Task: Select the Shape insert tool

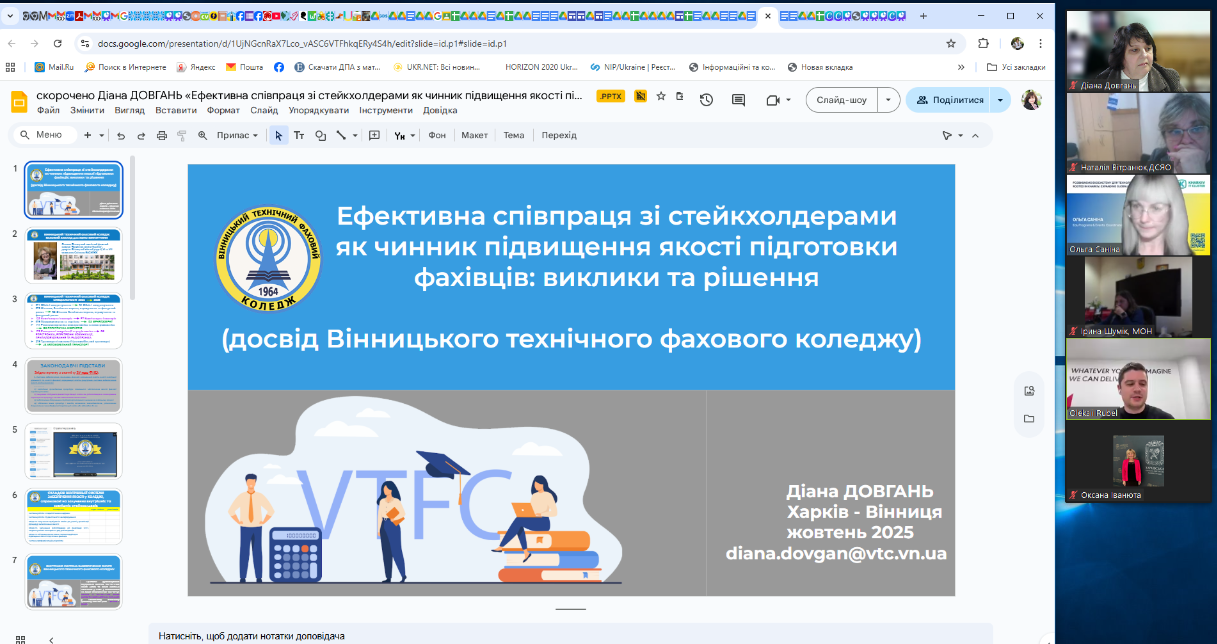Action: (x=320, y=135)
